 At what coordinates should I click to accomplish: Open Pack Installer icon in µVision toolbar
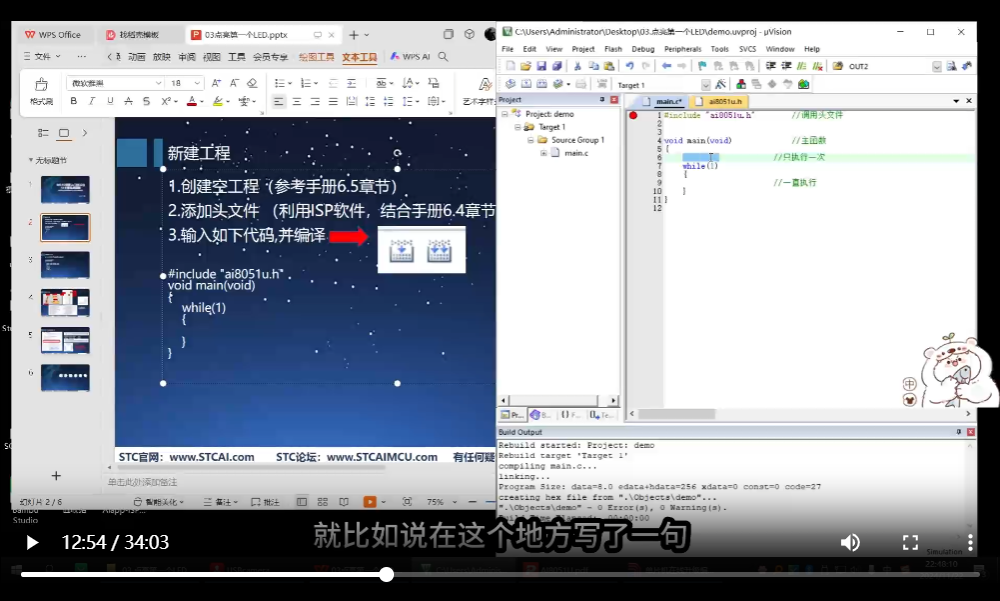[x=804, y=84]
